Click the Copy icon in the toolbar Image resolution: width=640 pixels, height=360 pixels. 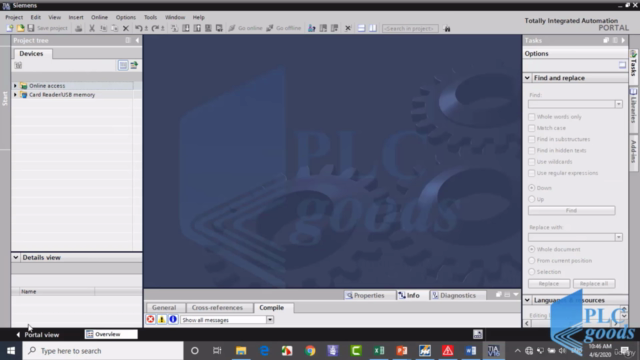click(103, 28)
